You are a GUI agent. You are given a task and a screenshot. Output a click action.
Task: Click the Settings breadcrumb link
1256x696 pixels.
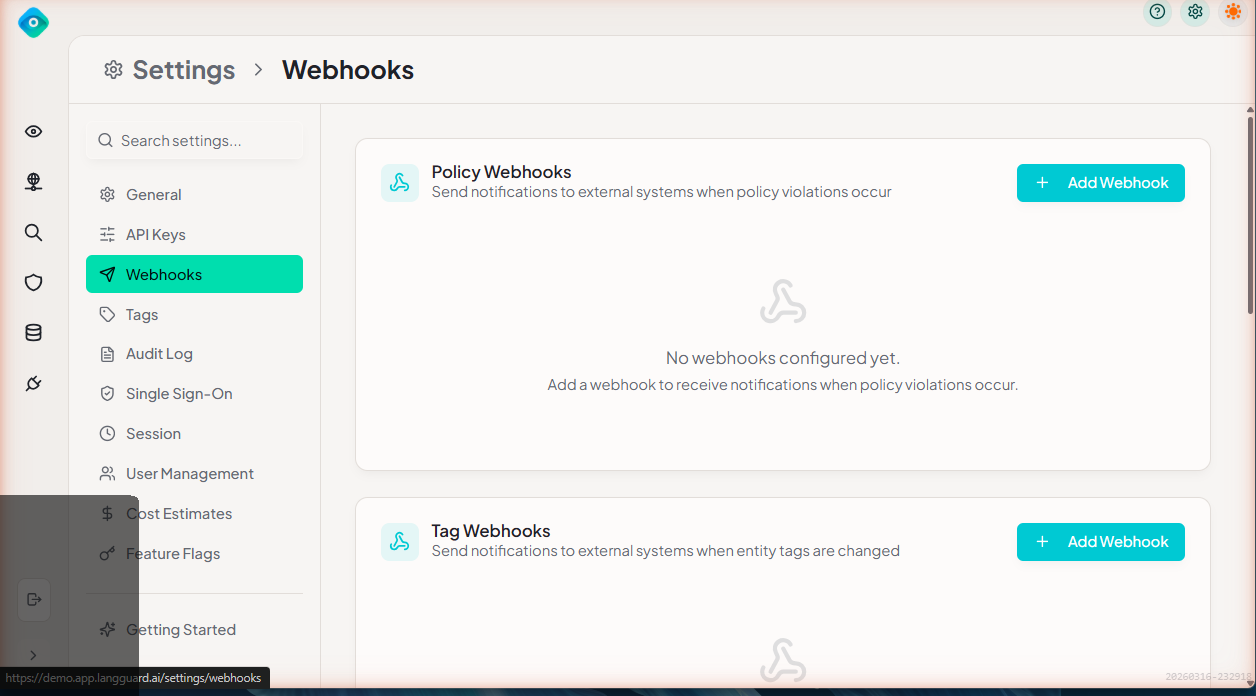[x=183, y=69]
